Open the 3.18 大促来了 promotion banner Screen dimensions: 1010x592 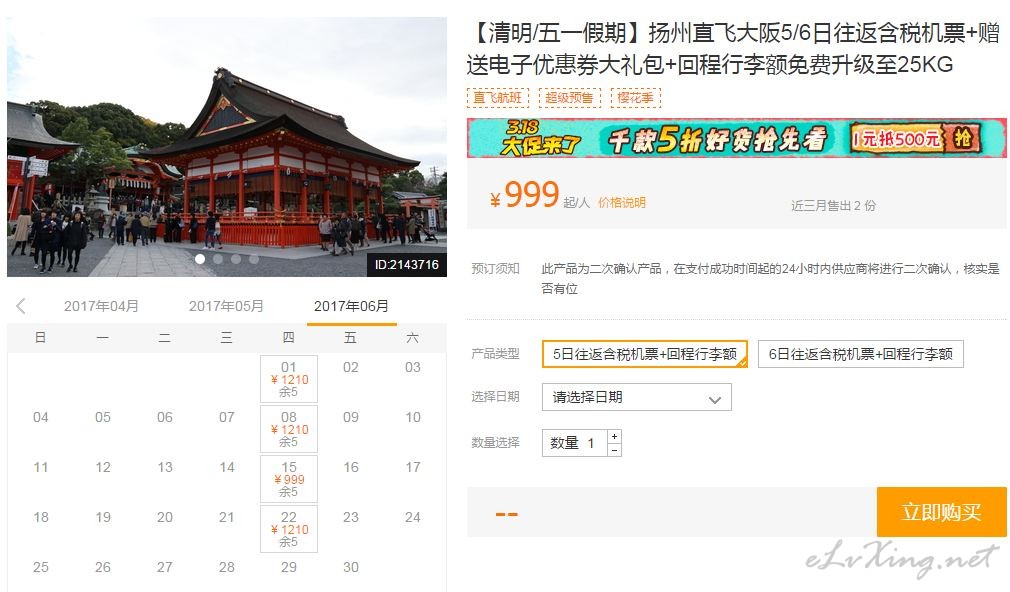tap(736, 138)
